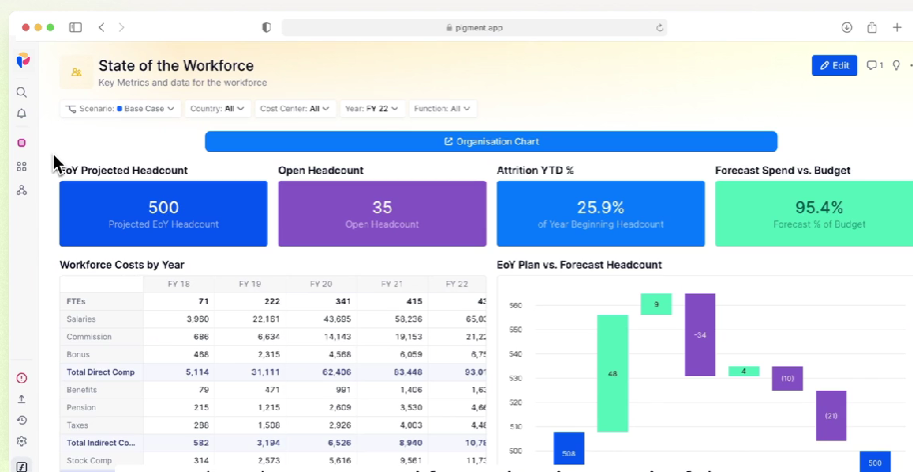The width and height of the screenshot is (913, 472).
Task: Open search from the sidebar magnifier icon
Action: point(22,93)
